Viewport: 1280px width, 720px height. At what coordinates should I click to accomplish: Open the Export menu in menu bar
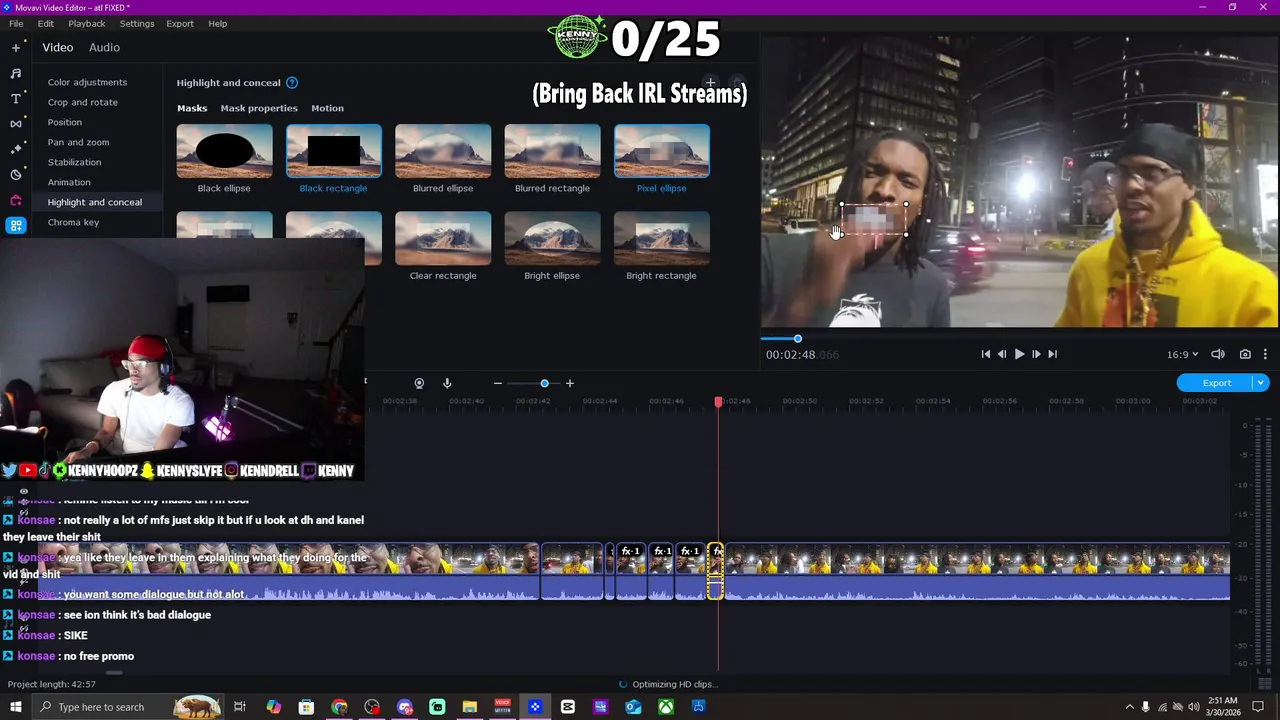pos(180,23)
